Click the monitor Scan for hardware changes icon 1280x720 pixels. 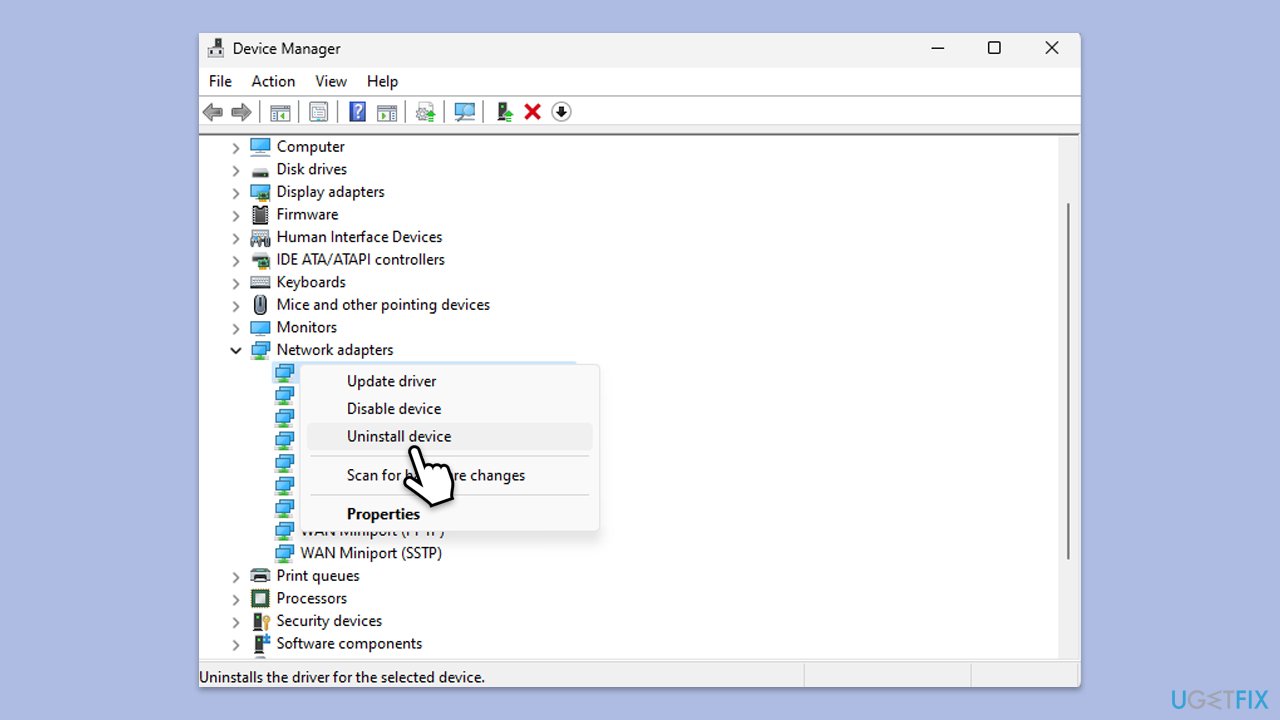pyautogui.click(x=465, y=112)
